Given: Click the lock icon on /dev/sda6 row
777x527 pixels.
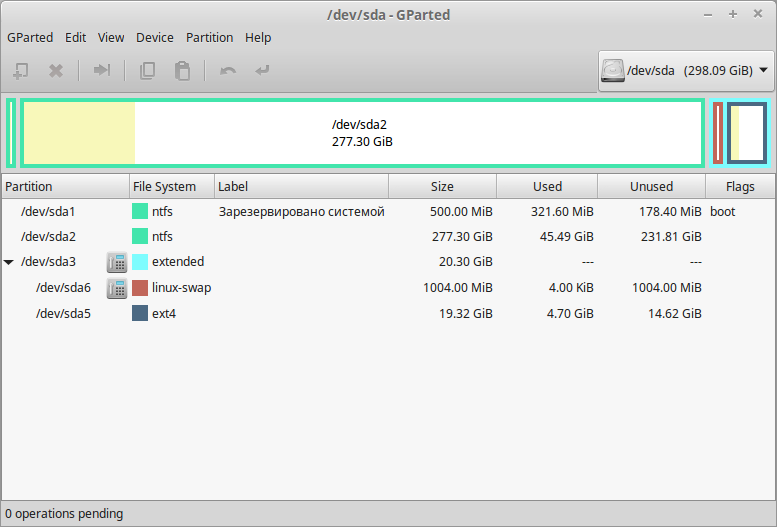Looking at the screenshot, I should (x=117, y=288).
